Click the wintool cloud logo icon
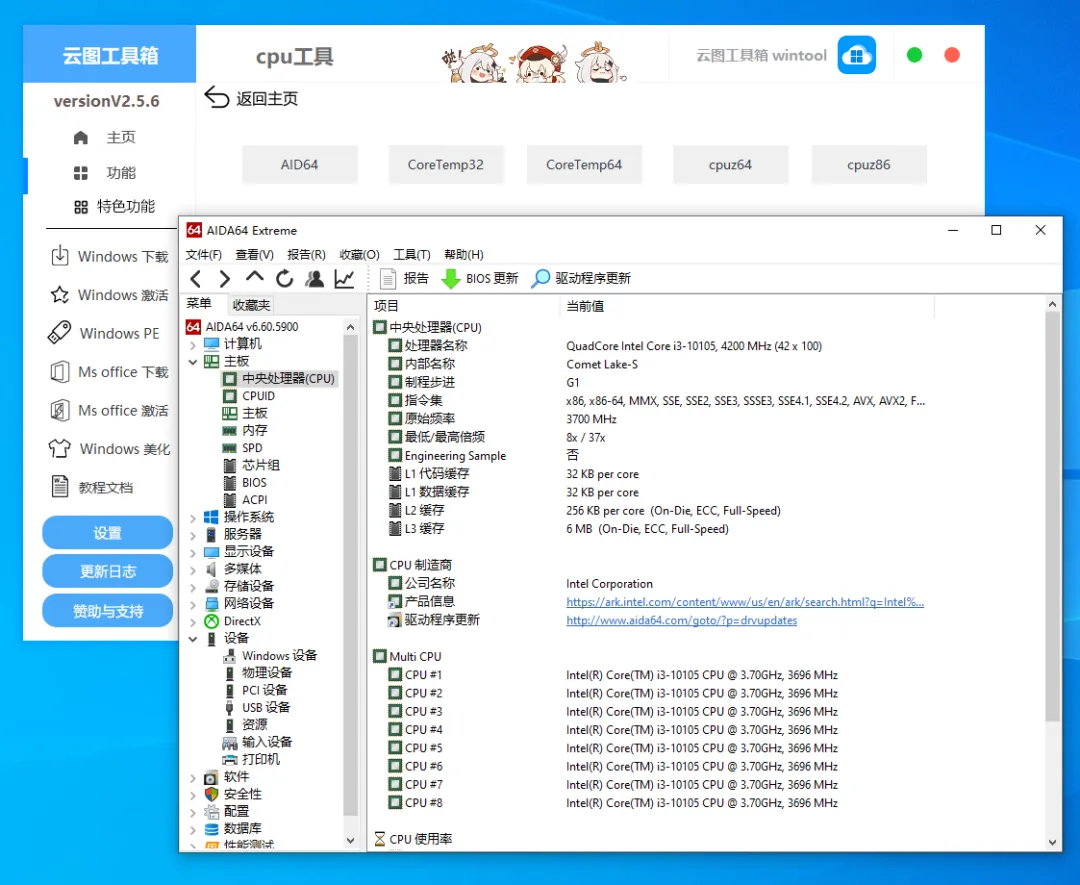This screenshot has width=1080, height=885. [856, 55]
